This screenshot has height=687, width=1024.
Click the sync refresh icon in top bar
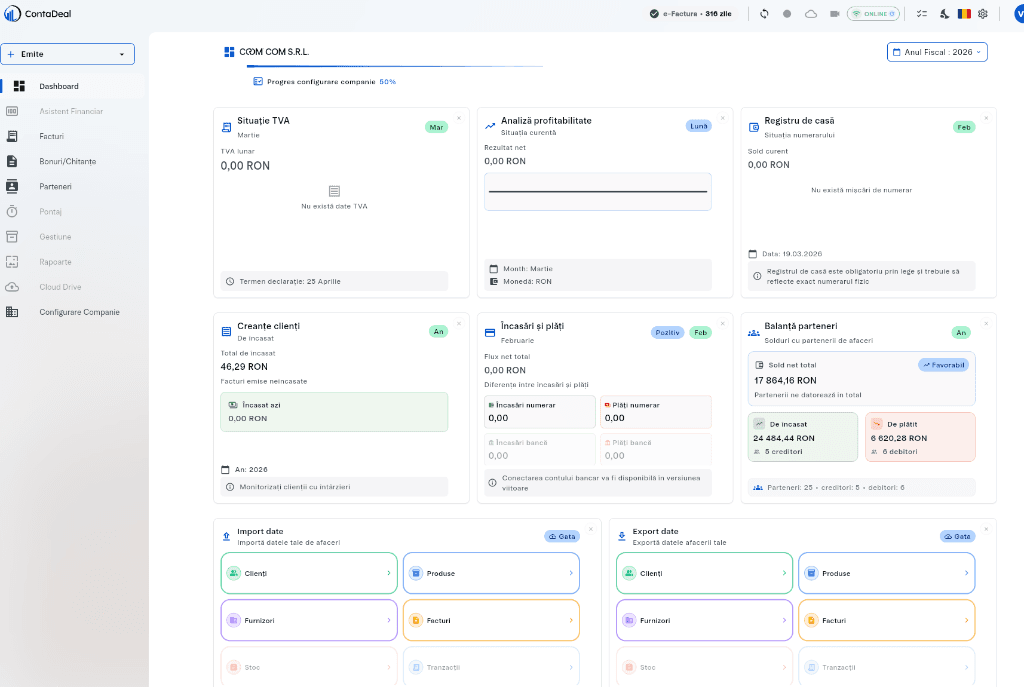[x=764, y=14]
